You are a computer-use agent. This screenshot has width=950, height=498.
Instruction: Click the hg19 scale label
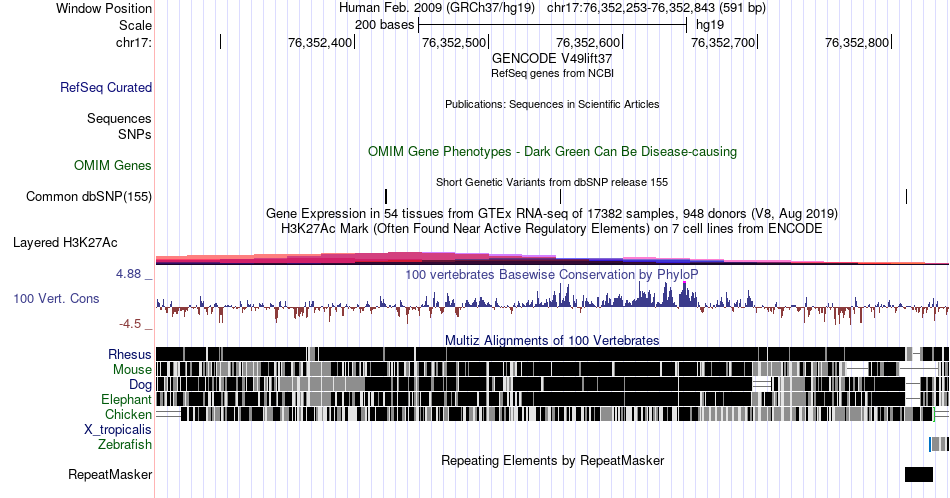point(709,25)
